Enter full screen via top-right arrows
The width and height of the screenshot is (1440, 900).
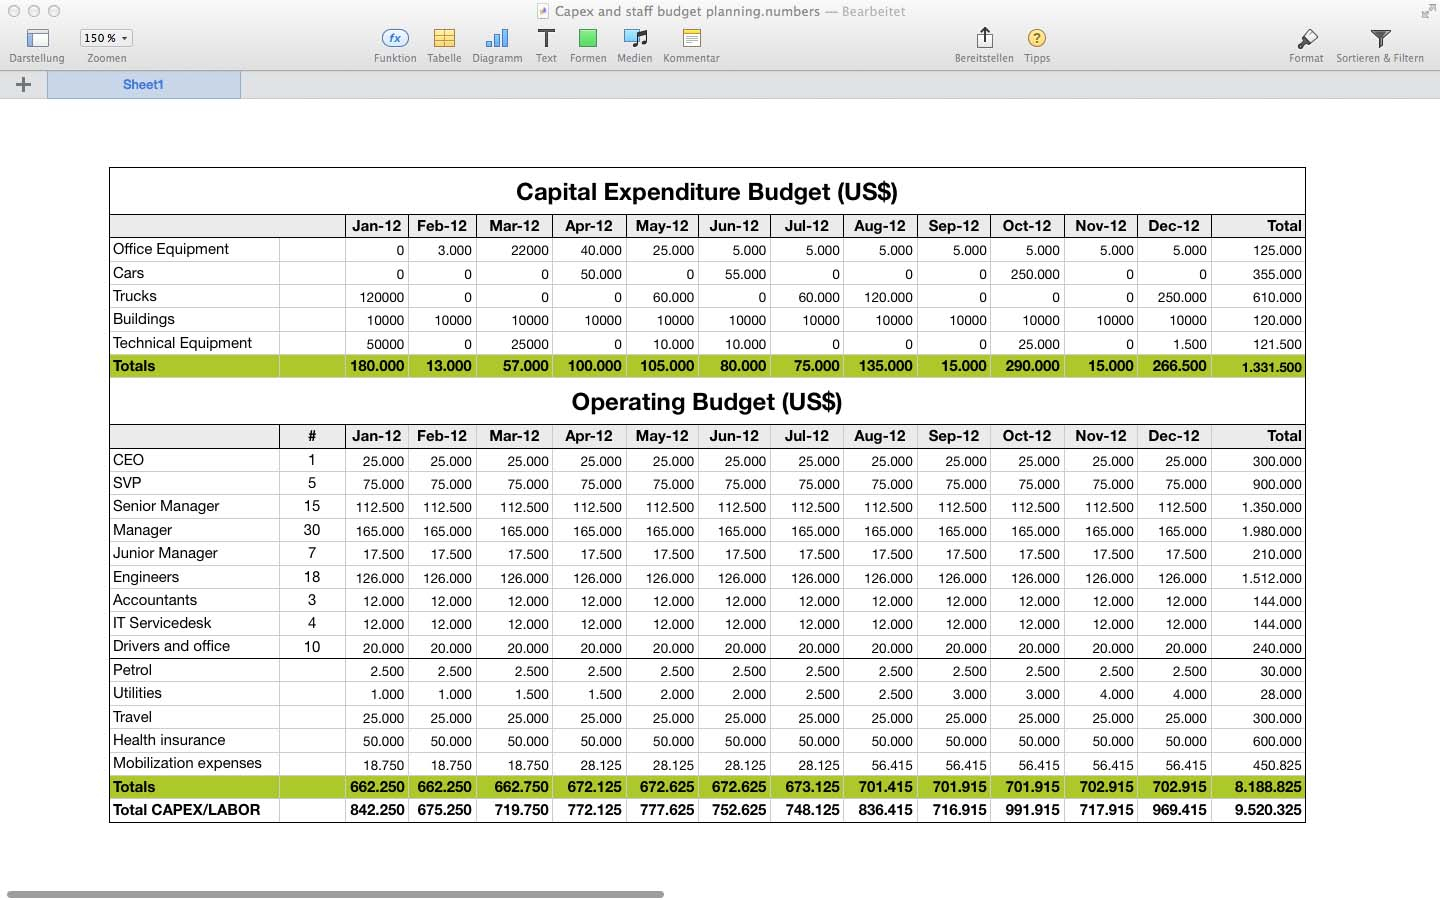(1427, 12)
